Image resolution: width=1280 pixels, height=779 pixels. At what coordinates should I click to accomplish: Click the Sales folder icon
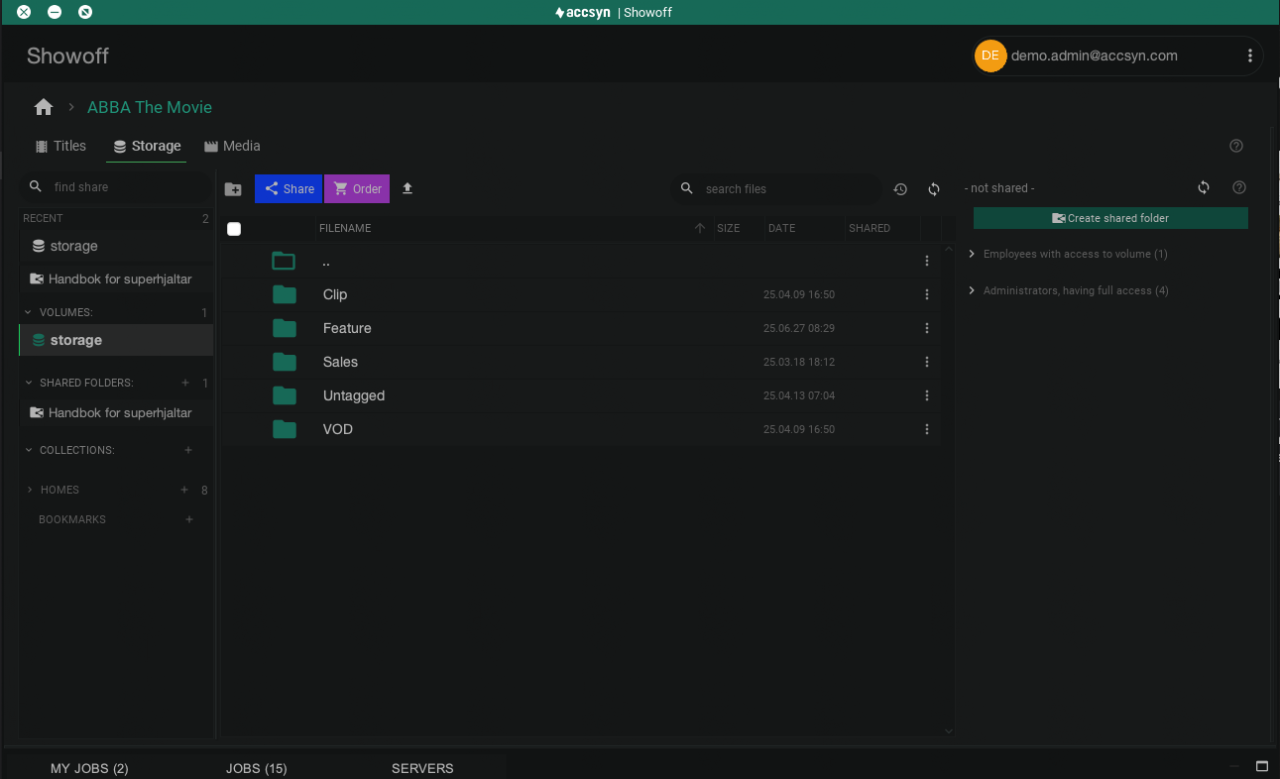point(284,362)
